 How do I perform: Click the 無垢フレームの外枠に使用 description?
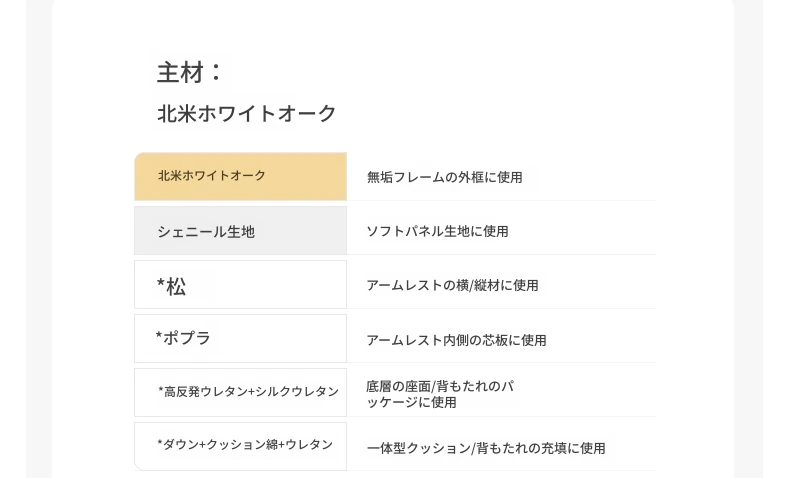tap(444, 177)
